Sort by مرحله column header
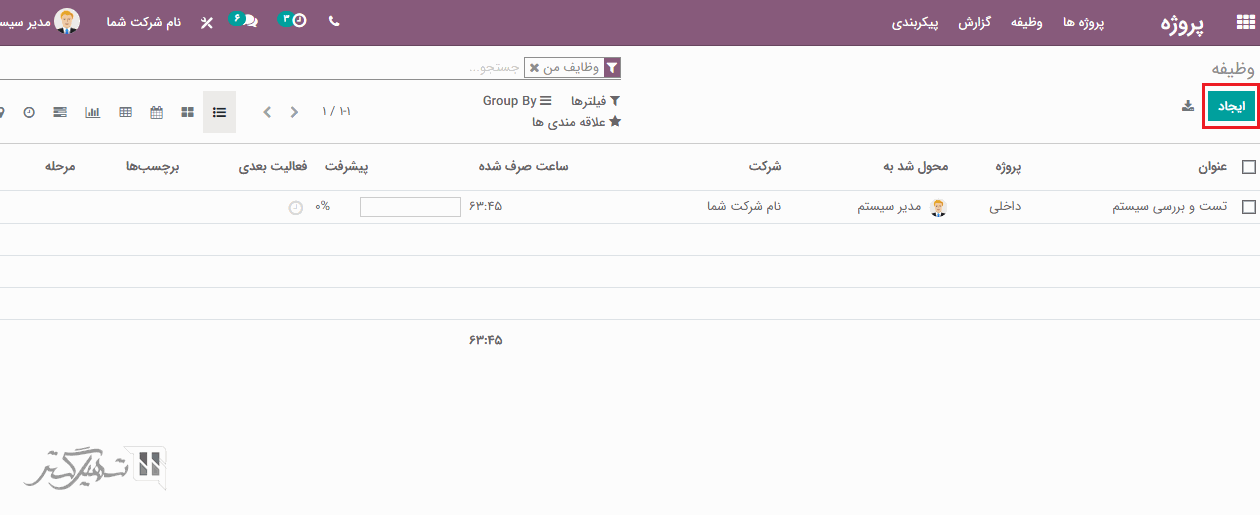 coord(60,167)
